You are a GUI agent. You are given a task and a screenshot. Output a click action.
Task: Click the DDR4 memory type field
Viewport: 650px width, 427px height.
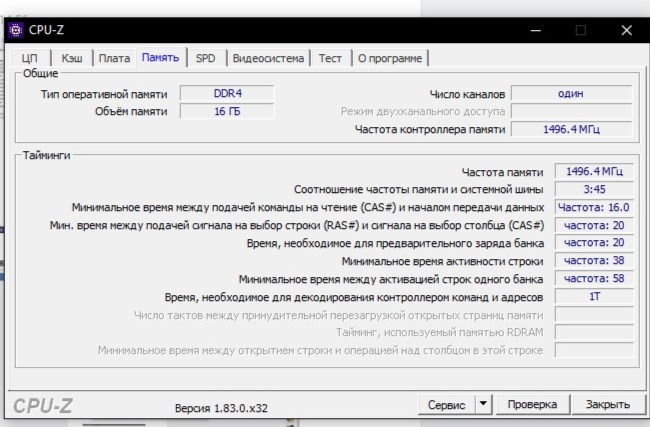[x=226, y=93]
